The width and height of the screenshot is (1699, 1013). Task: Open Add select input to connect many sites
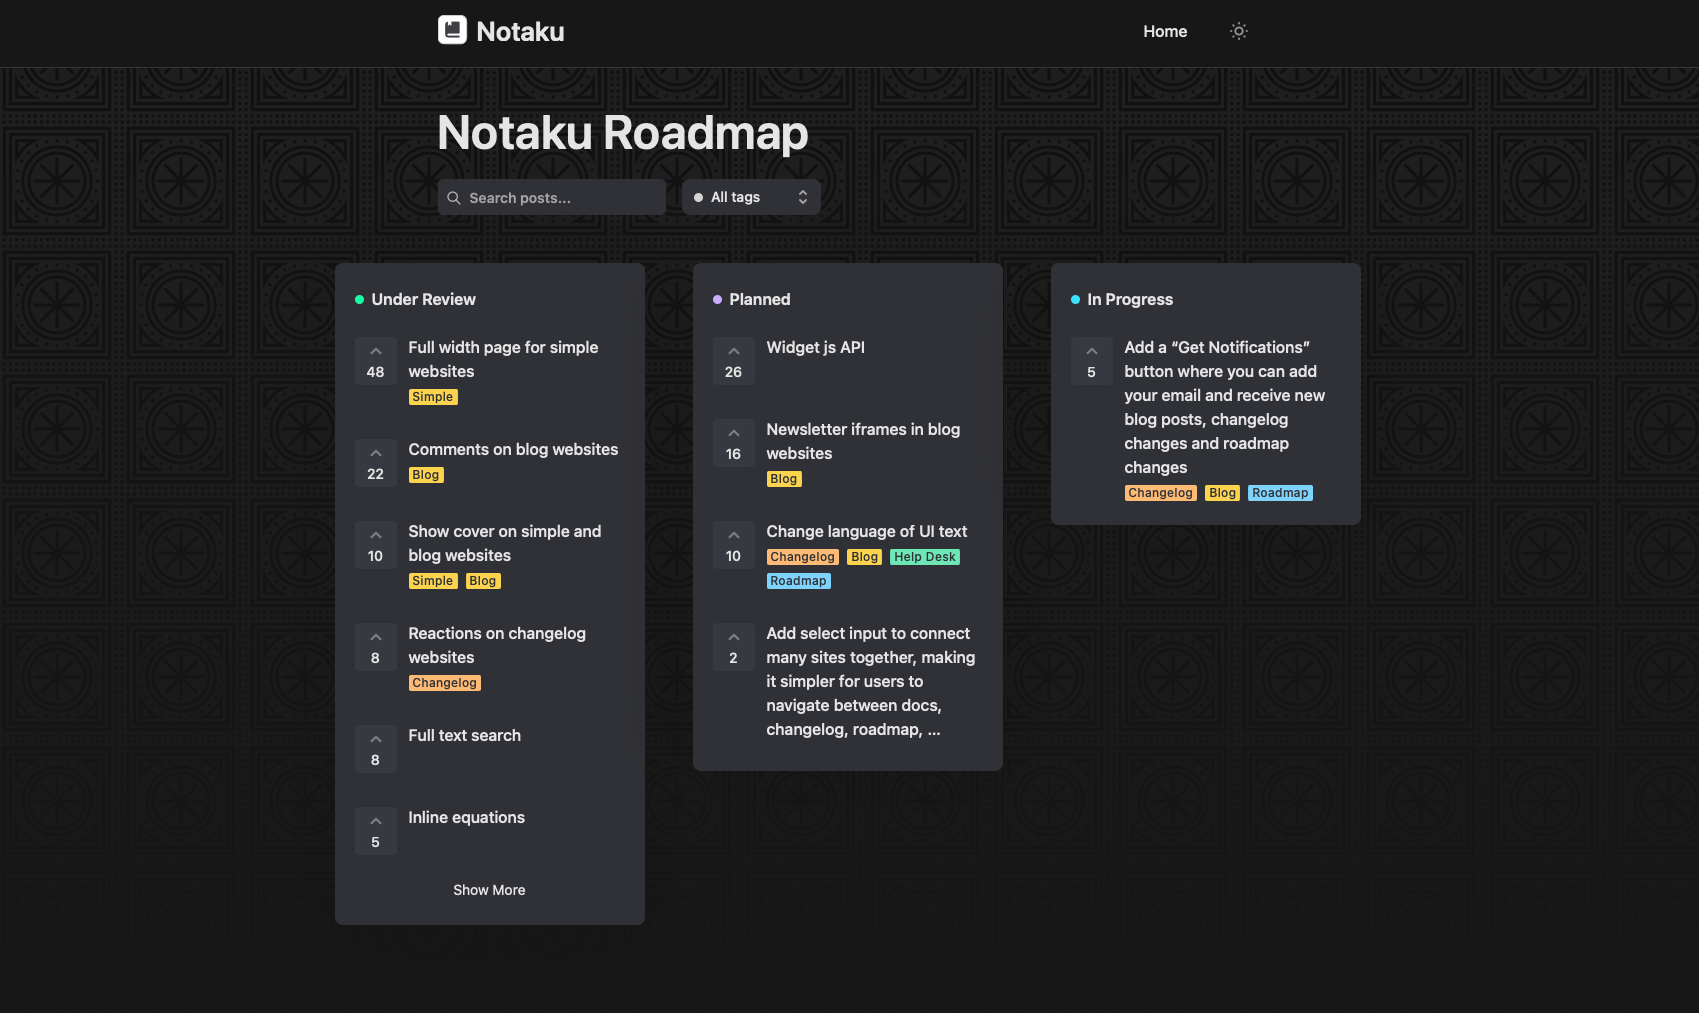pyautogui.click(x=871, y=681)
